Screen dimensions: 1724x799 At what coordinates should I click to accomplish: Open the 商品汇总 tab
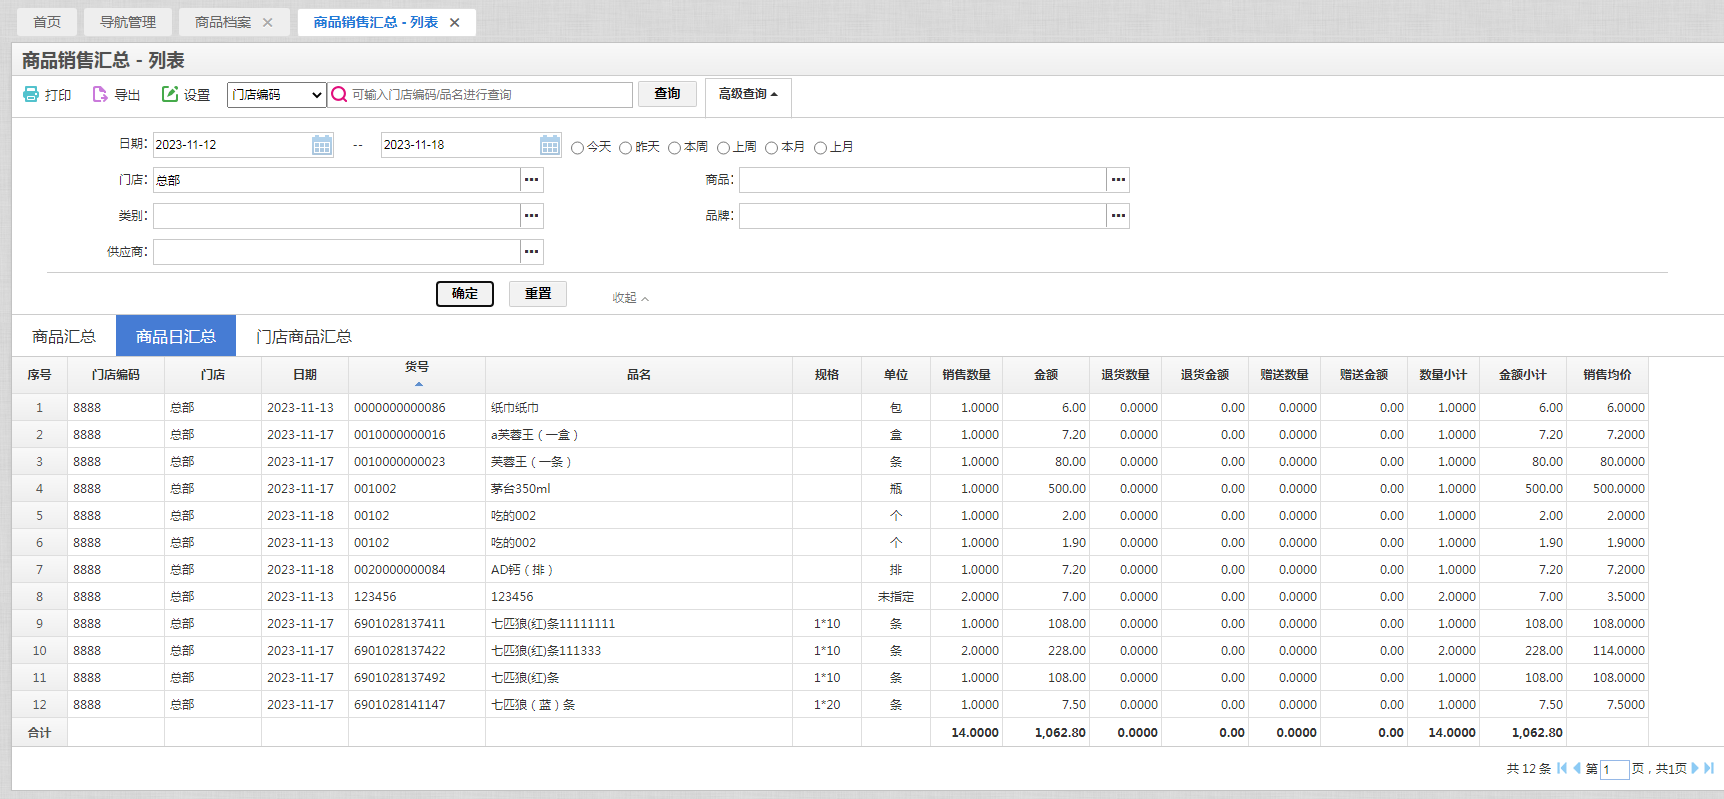64,336
